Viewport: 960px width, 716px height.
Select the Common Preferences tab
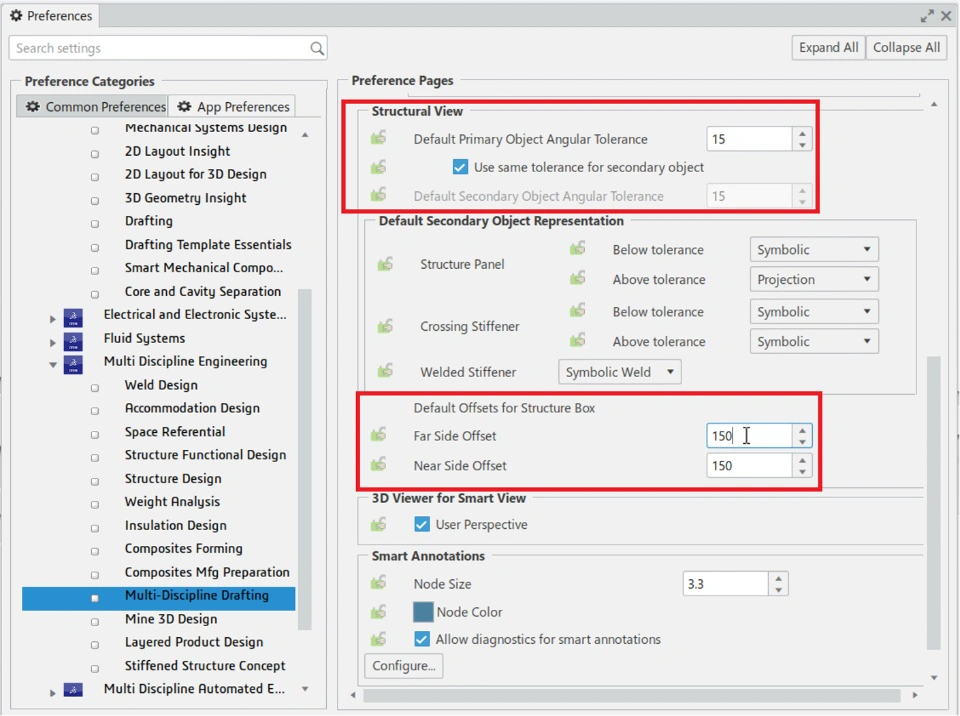point(96,107)
